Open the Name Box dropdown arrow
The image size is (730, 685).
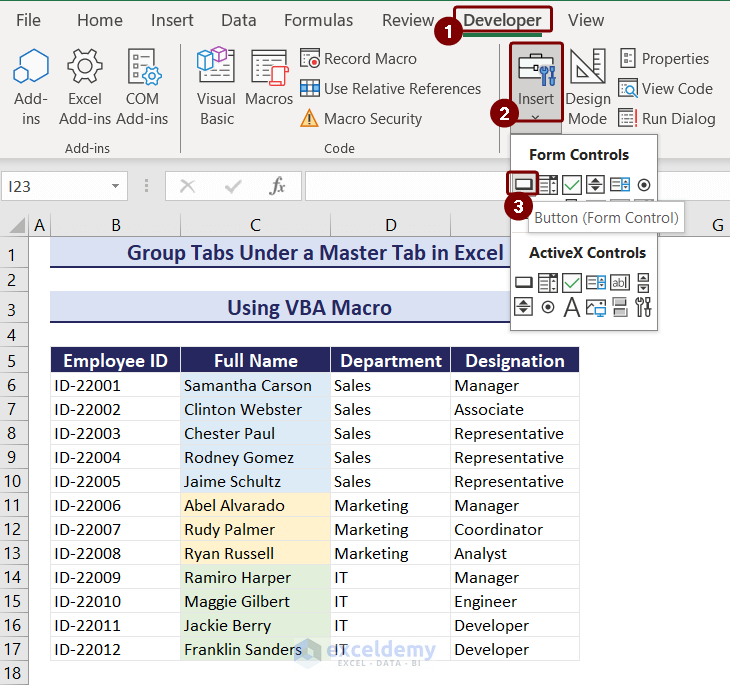click(117, 186)
